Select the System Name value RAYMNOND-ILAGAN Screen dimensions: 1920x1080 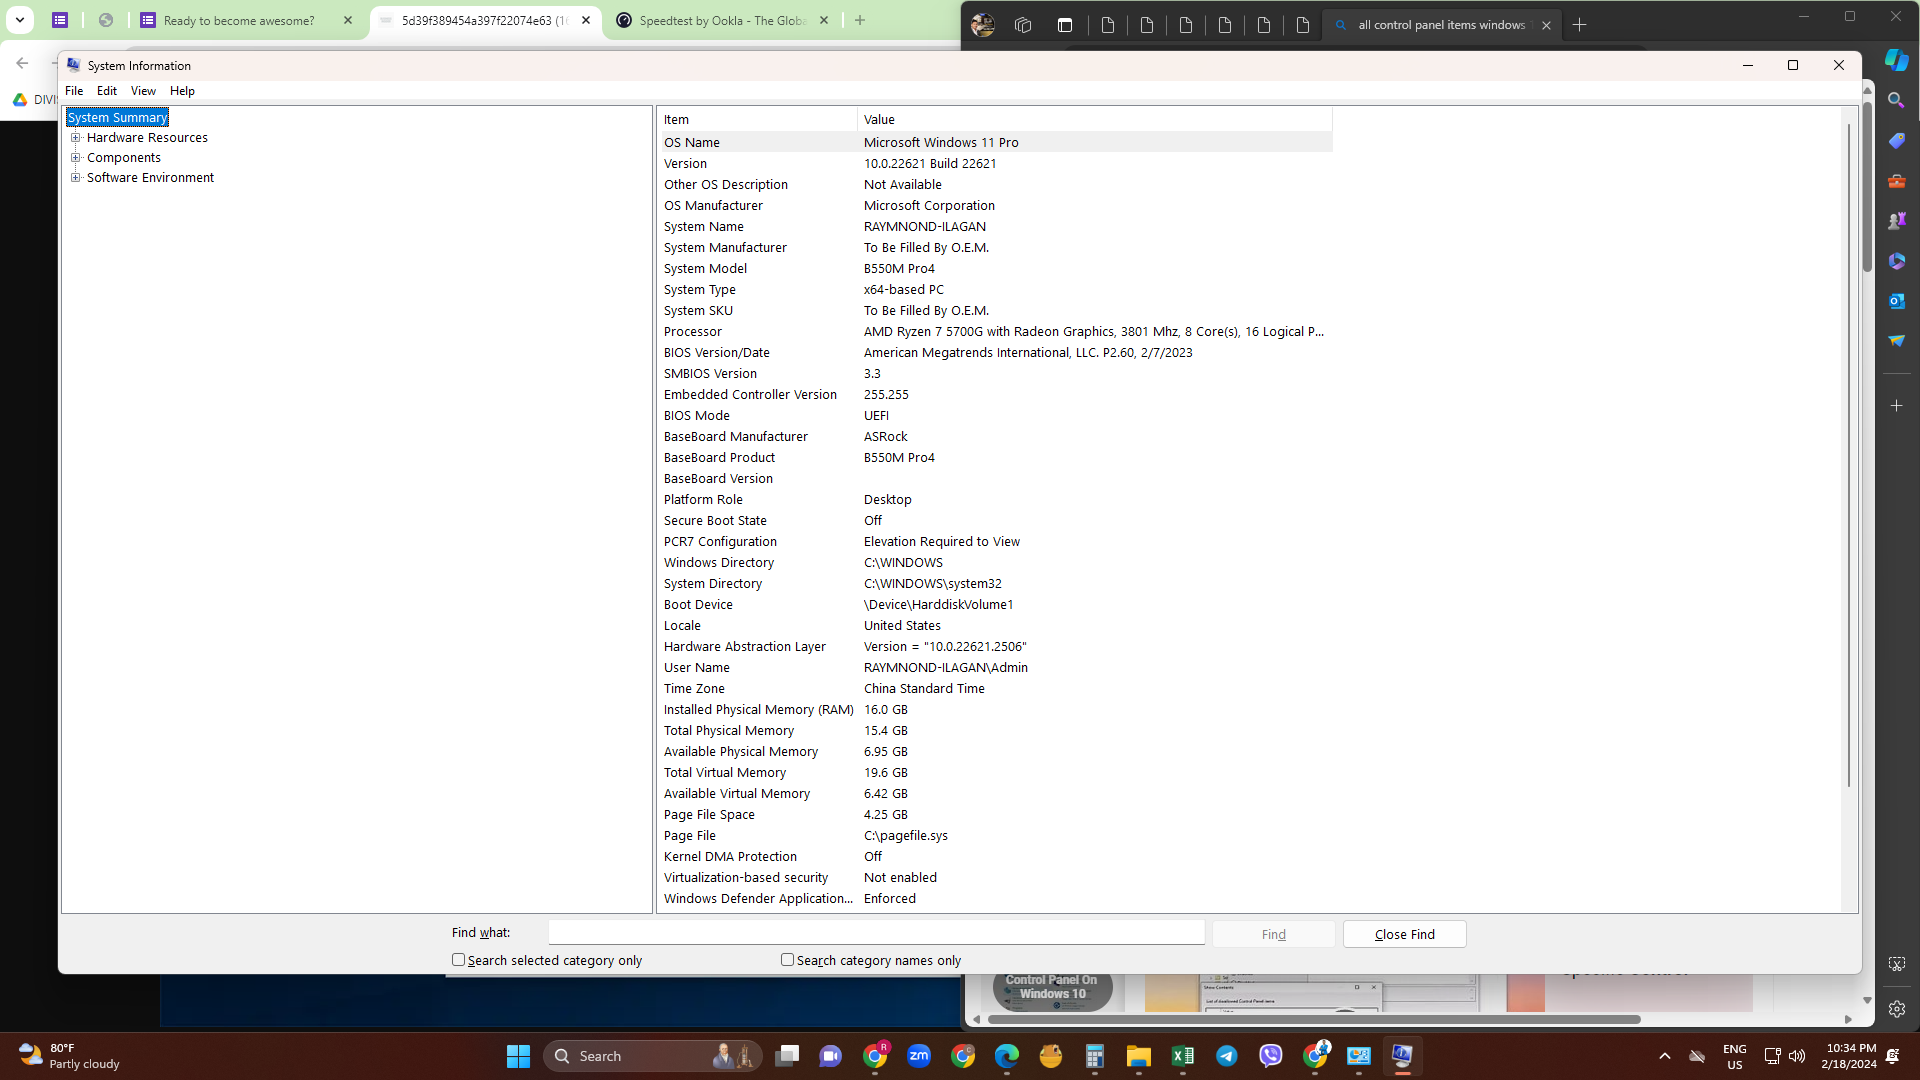click(x=924, y=227)
